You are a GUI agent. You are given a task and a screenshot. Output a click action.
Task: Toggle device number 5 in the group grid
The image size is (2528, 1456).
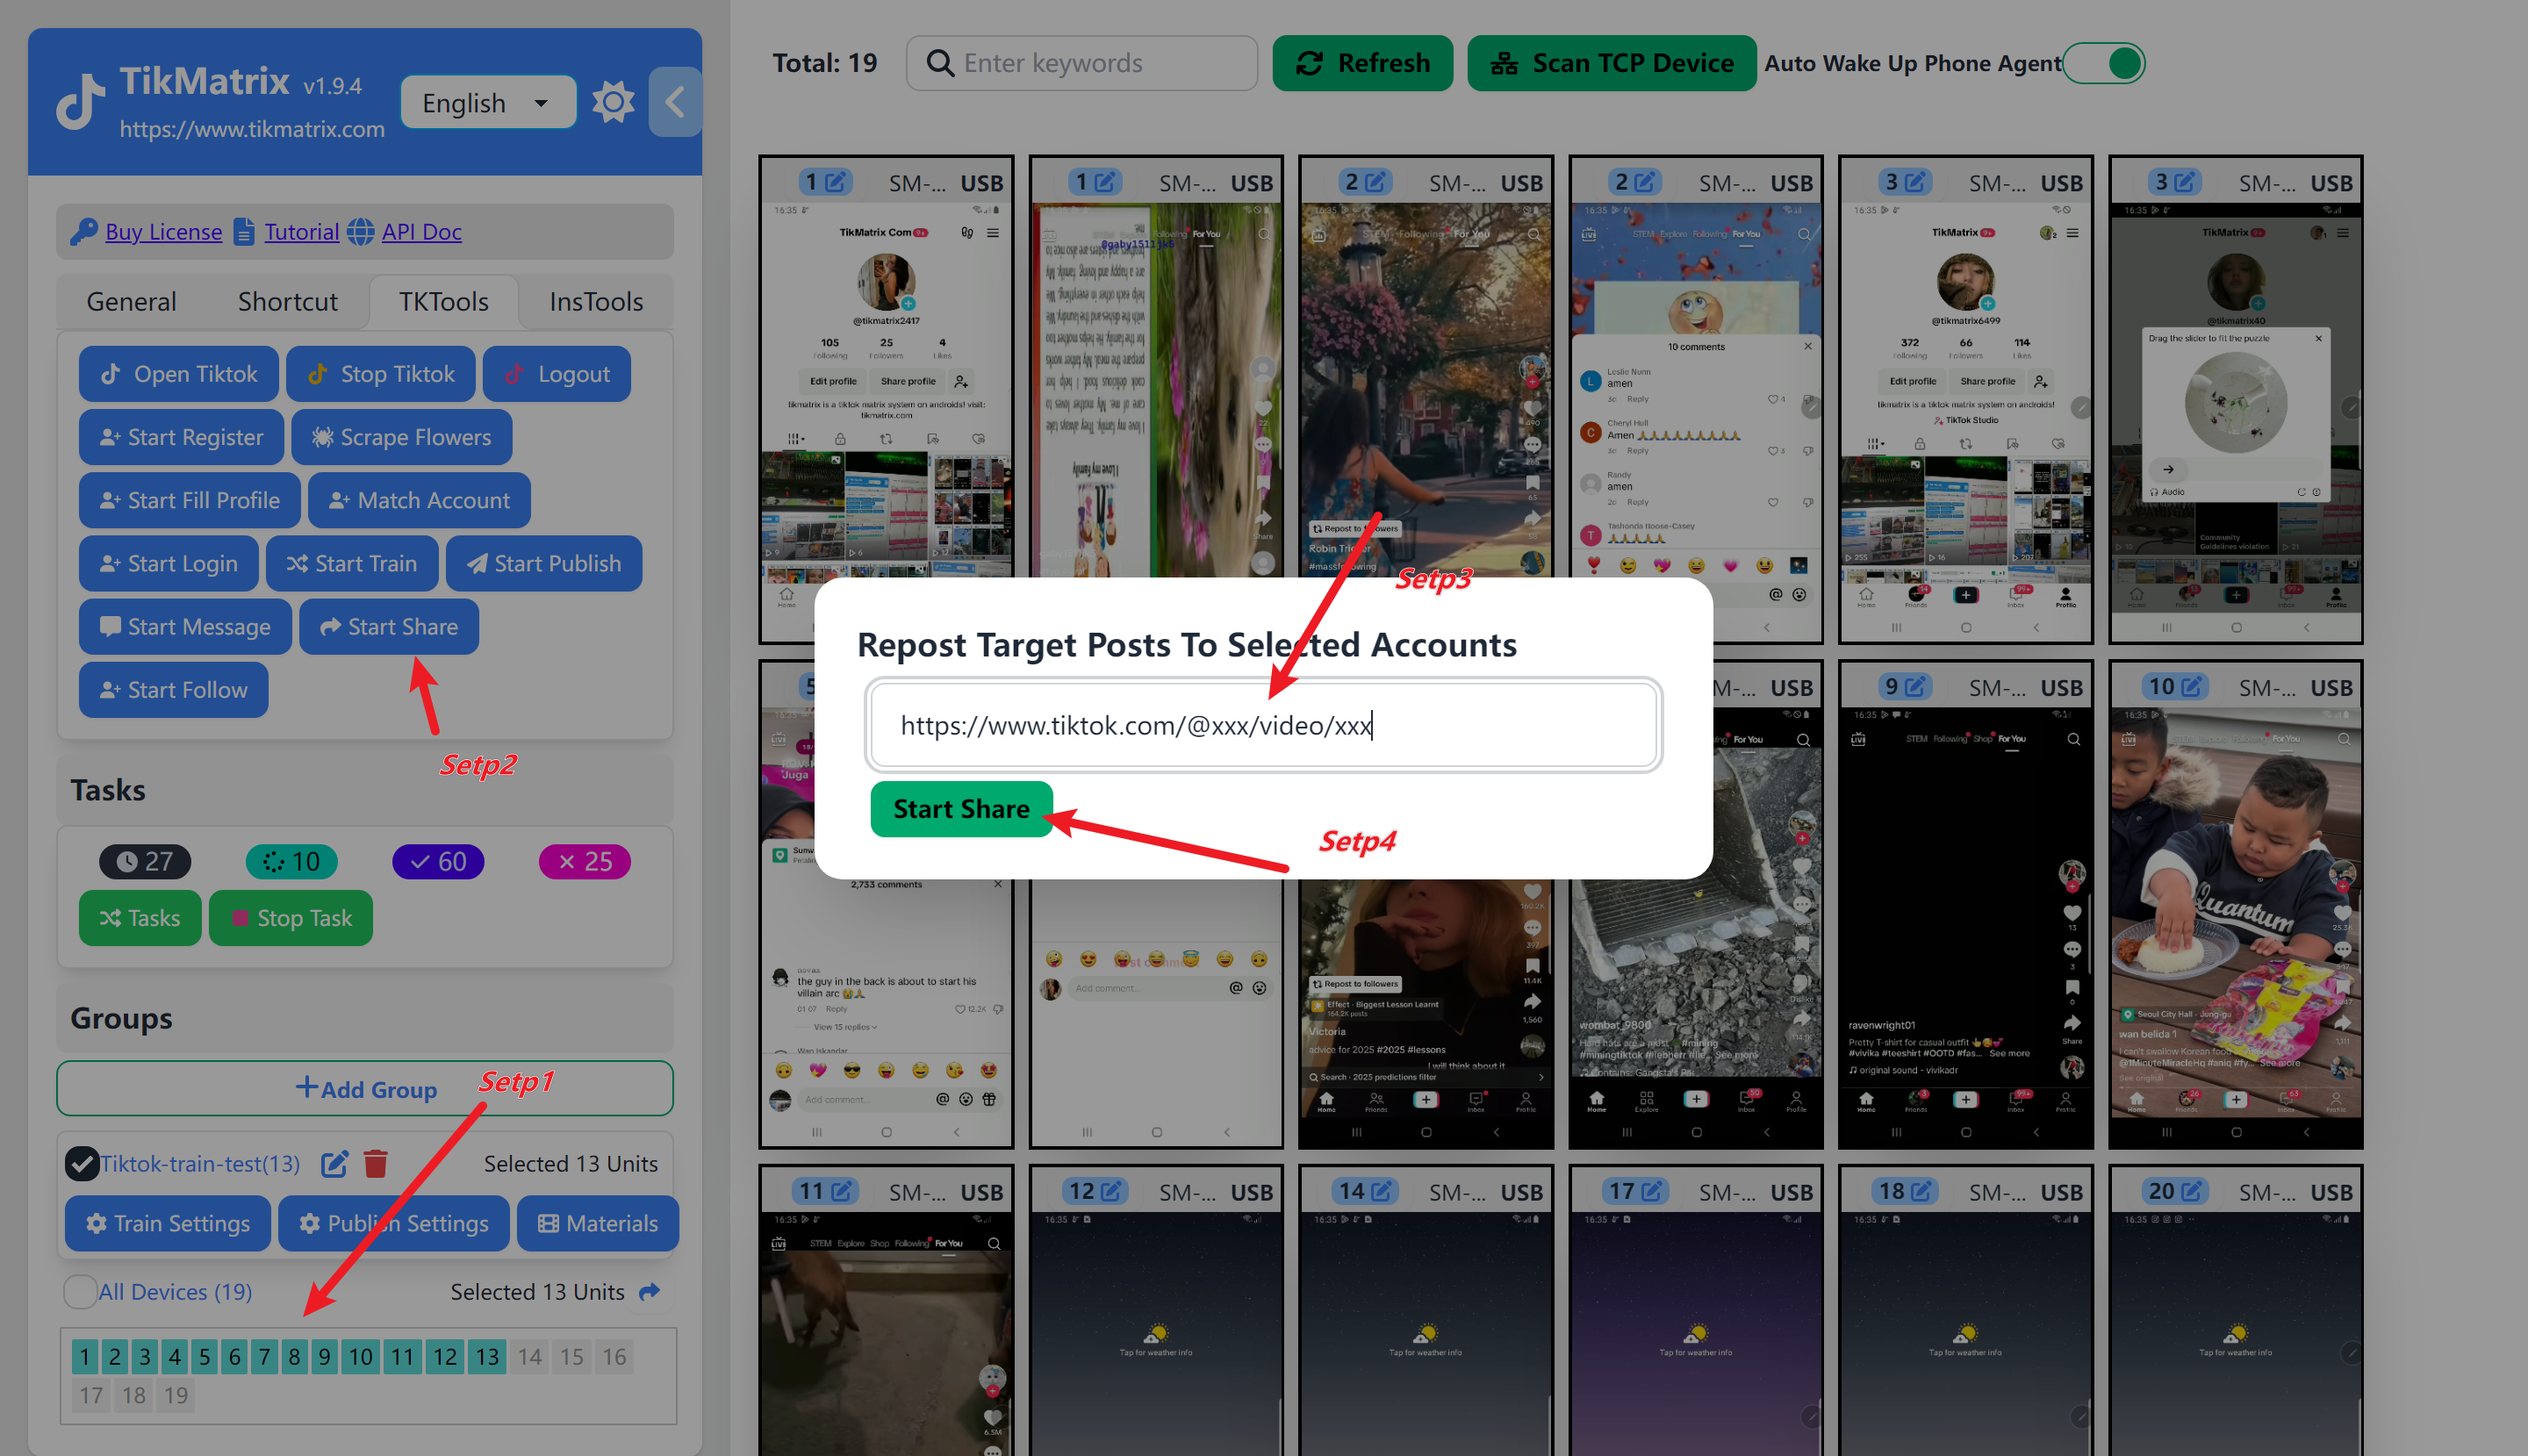coord(205,1356)
